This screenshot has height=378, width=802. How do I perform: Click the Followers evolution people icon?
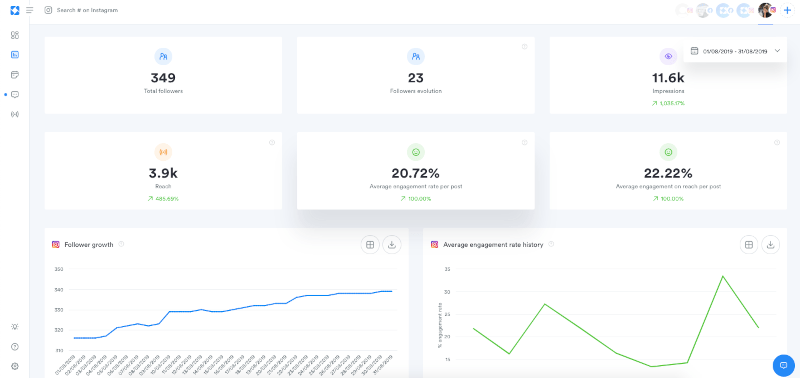(x=416, y=56)
